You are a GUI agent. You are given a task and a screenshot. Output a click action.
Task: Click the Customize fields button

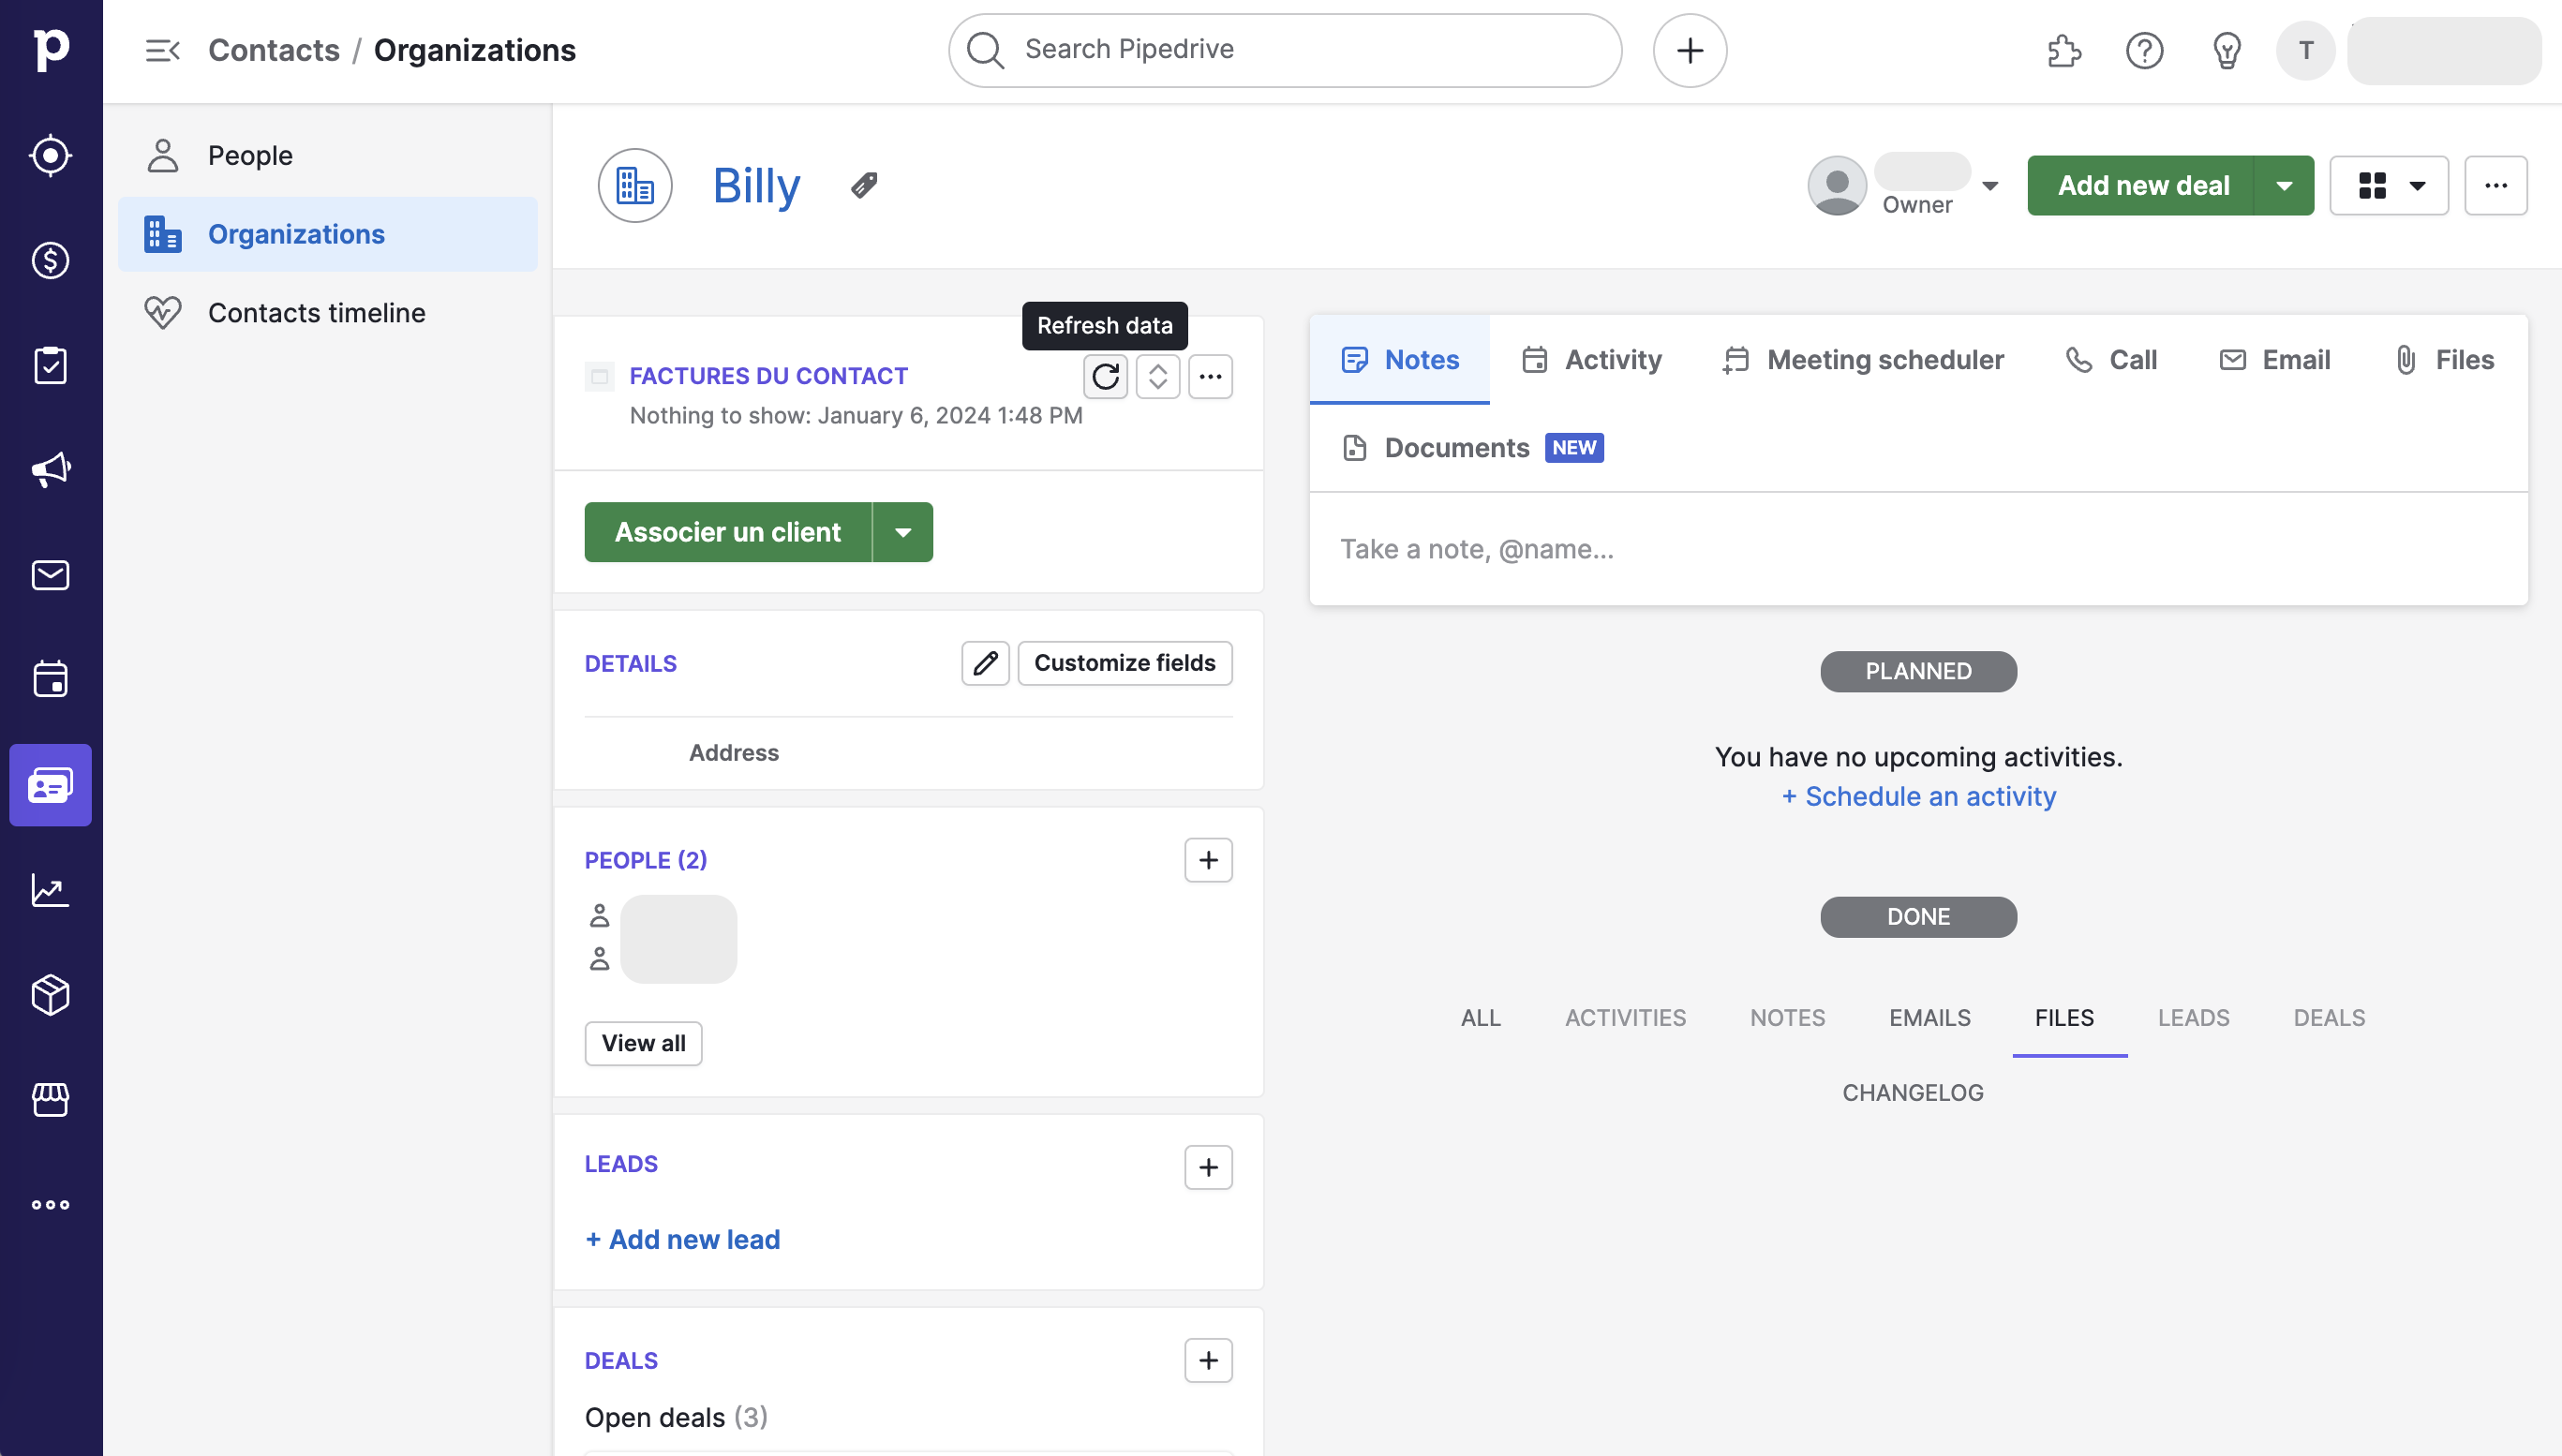(x=1124, y=663)
